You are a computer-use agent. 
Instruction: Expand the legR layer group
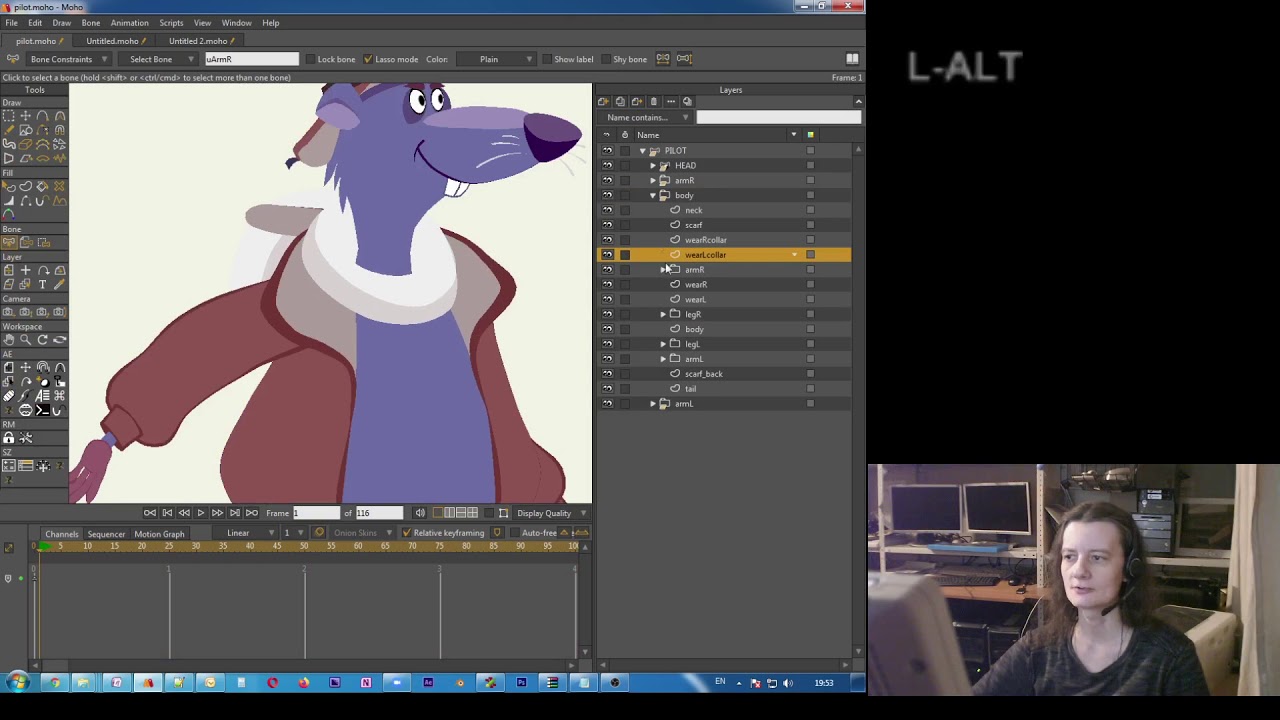pyautogui.click(x=663, y=314)
